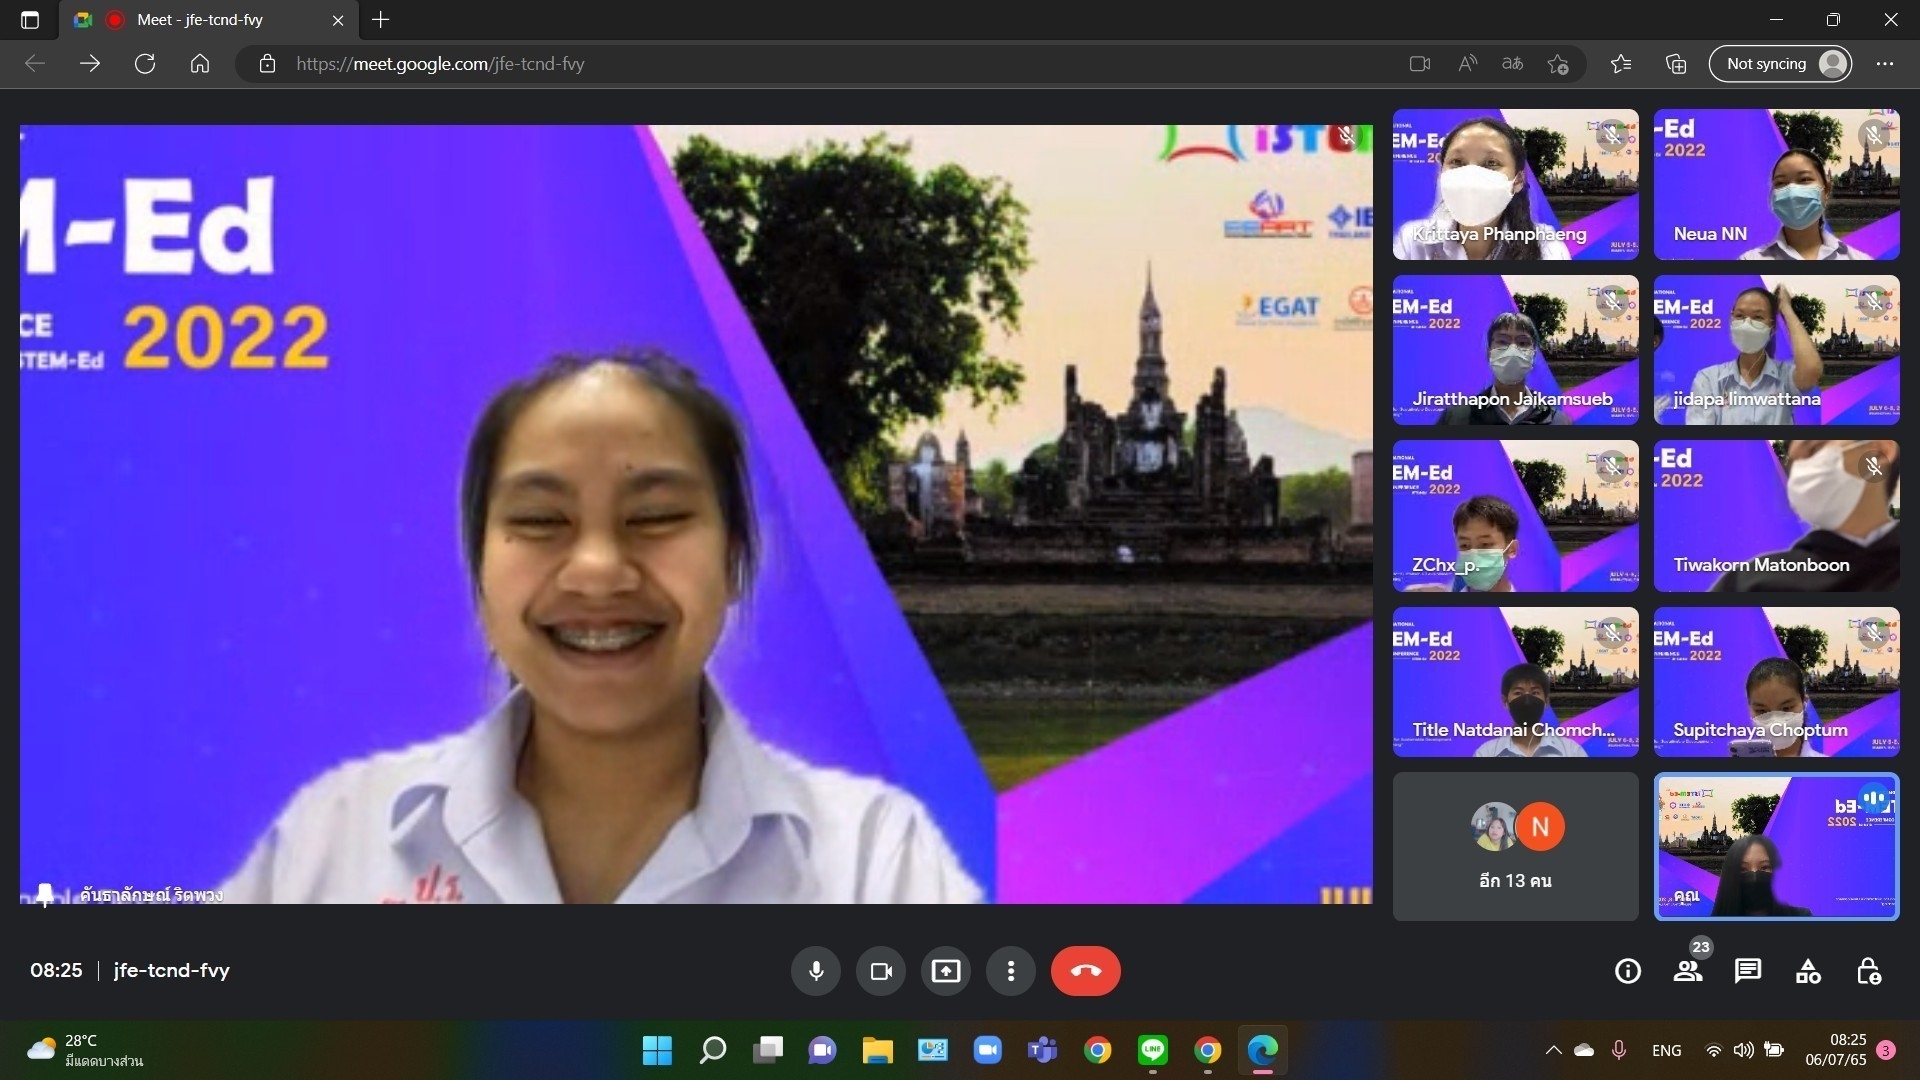Screen dimensions: 1920x1080
Task: Open meeting details info icon
Action: (x=1628, y=971)
